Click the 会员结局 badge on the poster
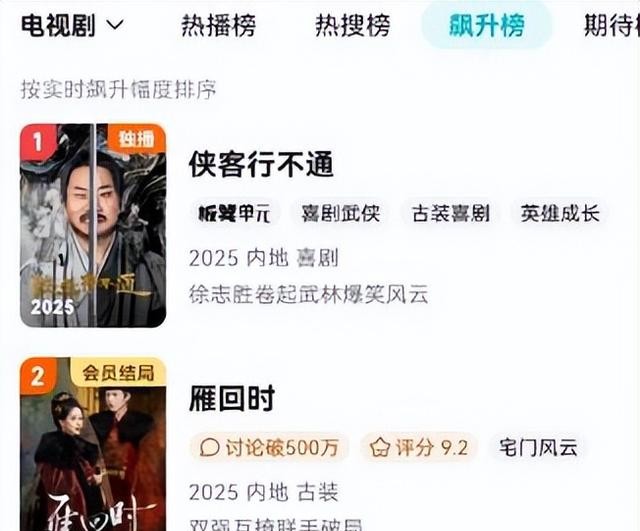Screen dimensions: 640x531 (118, 372)
